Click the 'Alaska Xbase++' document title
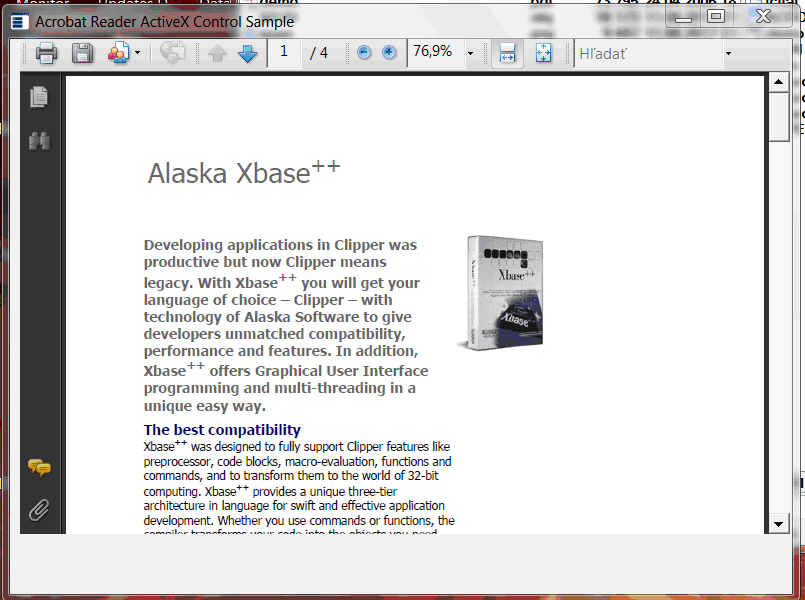 click(244, 172)
